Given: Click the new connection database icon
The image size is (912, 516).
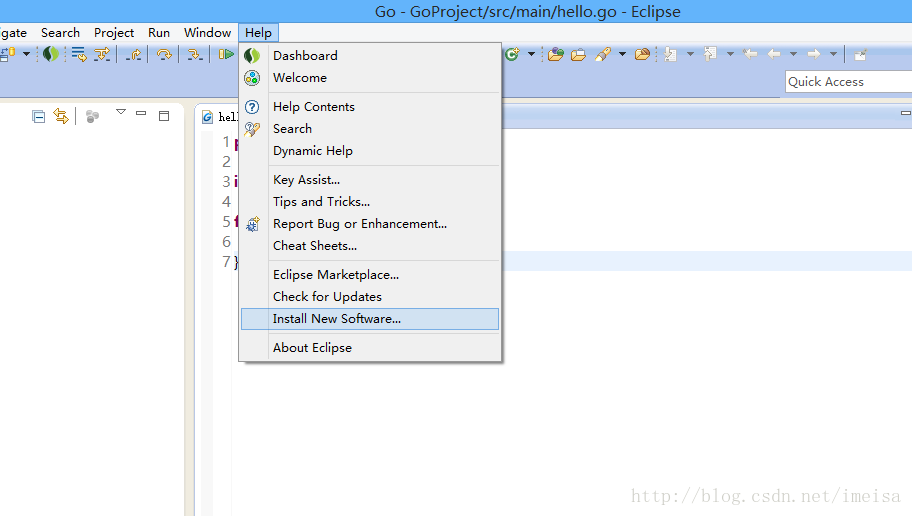Looking at the screenshot, I should pyautogui.click(x=8, y=54).
